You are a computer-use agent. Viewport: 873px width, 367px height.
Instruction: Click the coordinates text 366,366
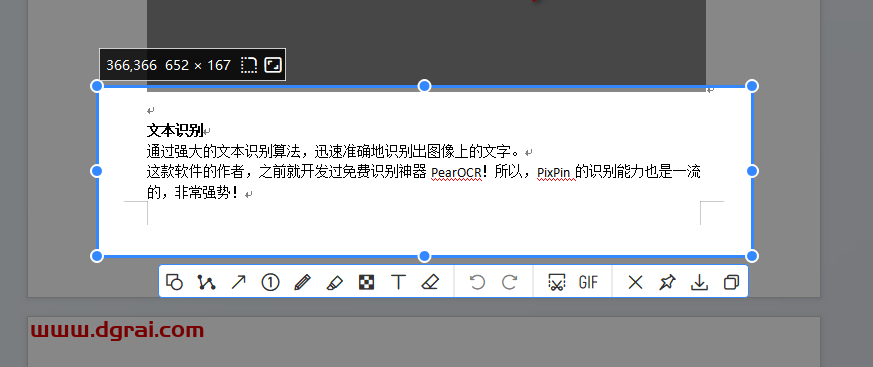pyautogui.click(x=131, y=65)
